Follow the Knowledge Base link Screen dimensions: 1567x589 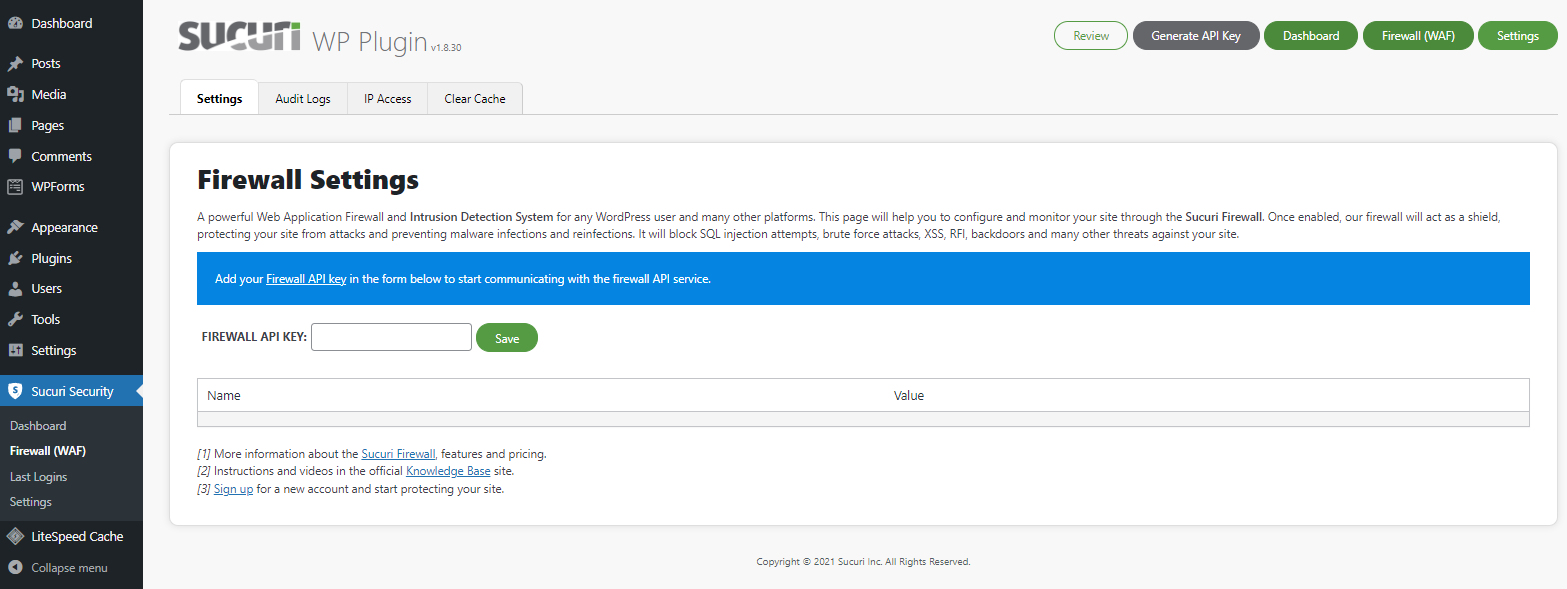pyautogui.click(x=448, y=471)
